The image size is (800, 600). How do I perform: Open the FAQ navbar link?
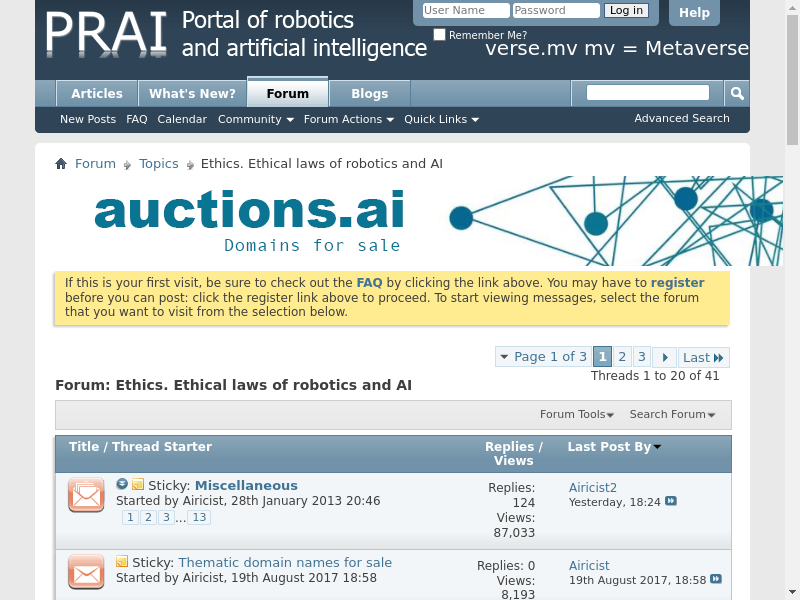tap(137, 119)
